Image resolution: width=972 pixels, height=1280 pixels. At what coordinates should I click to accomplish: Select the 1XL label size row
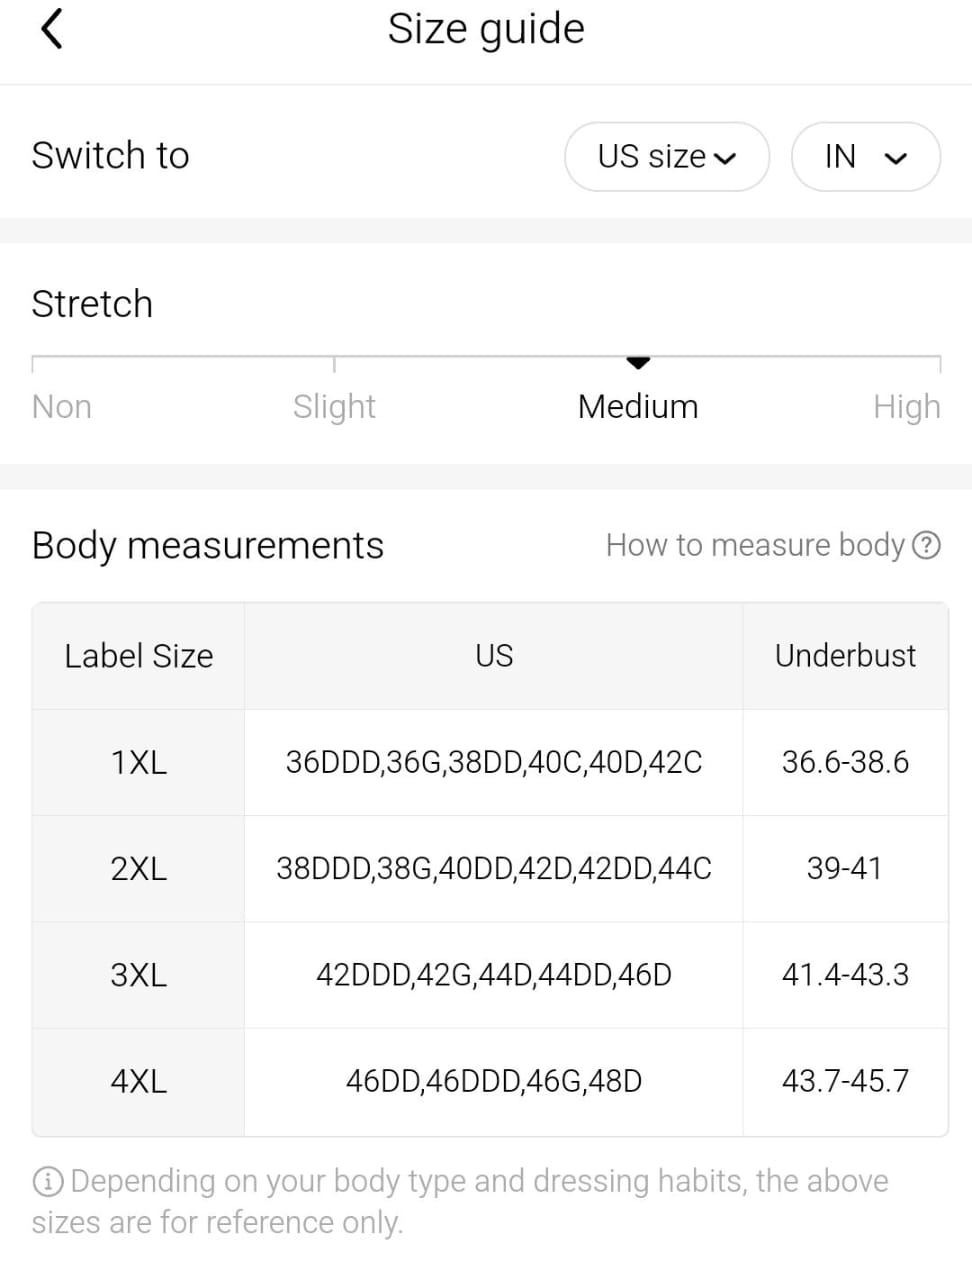[139, 763]
